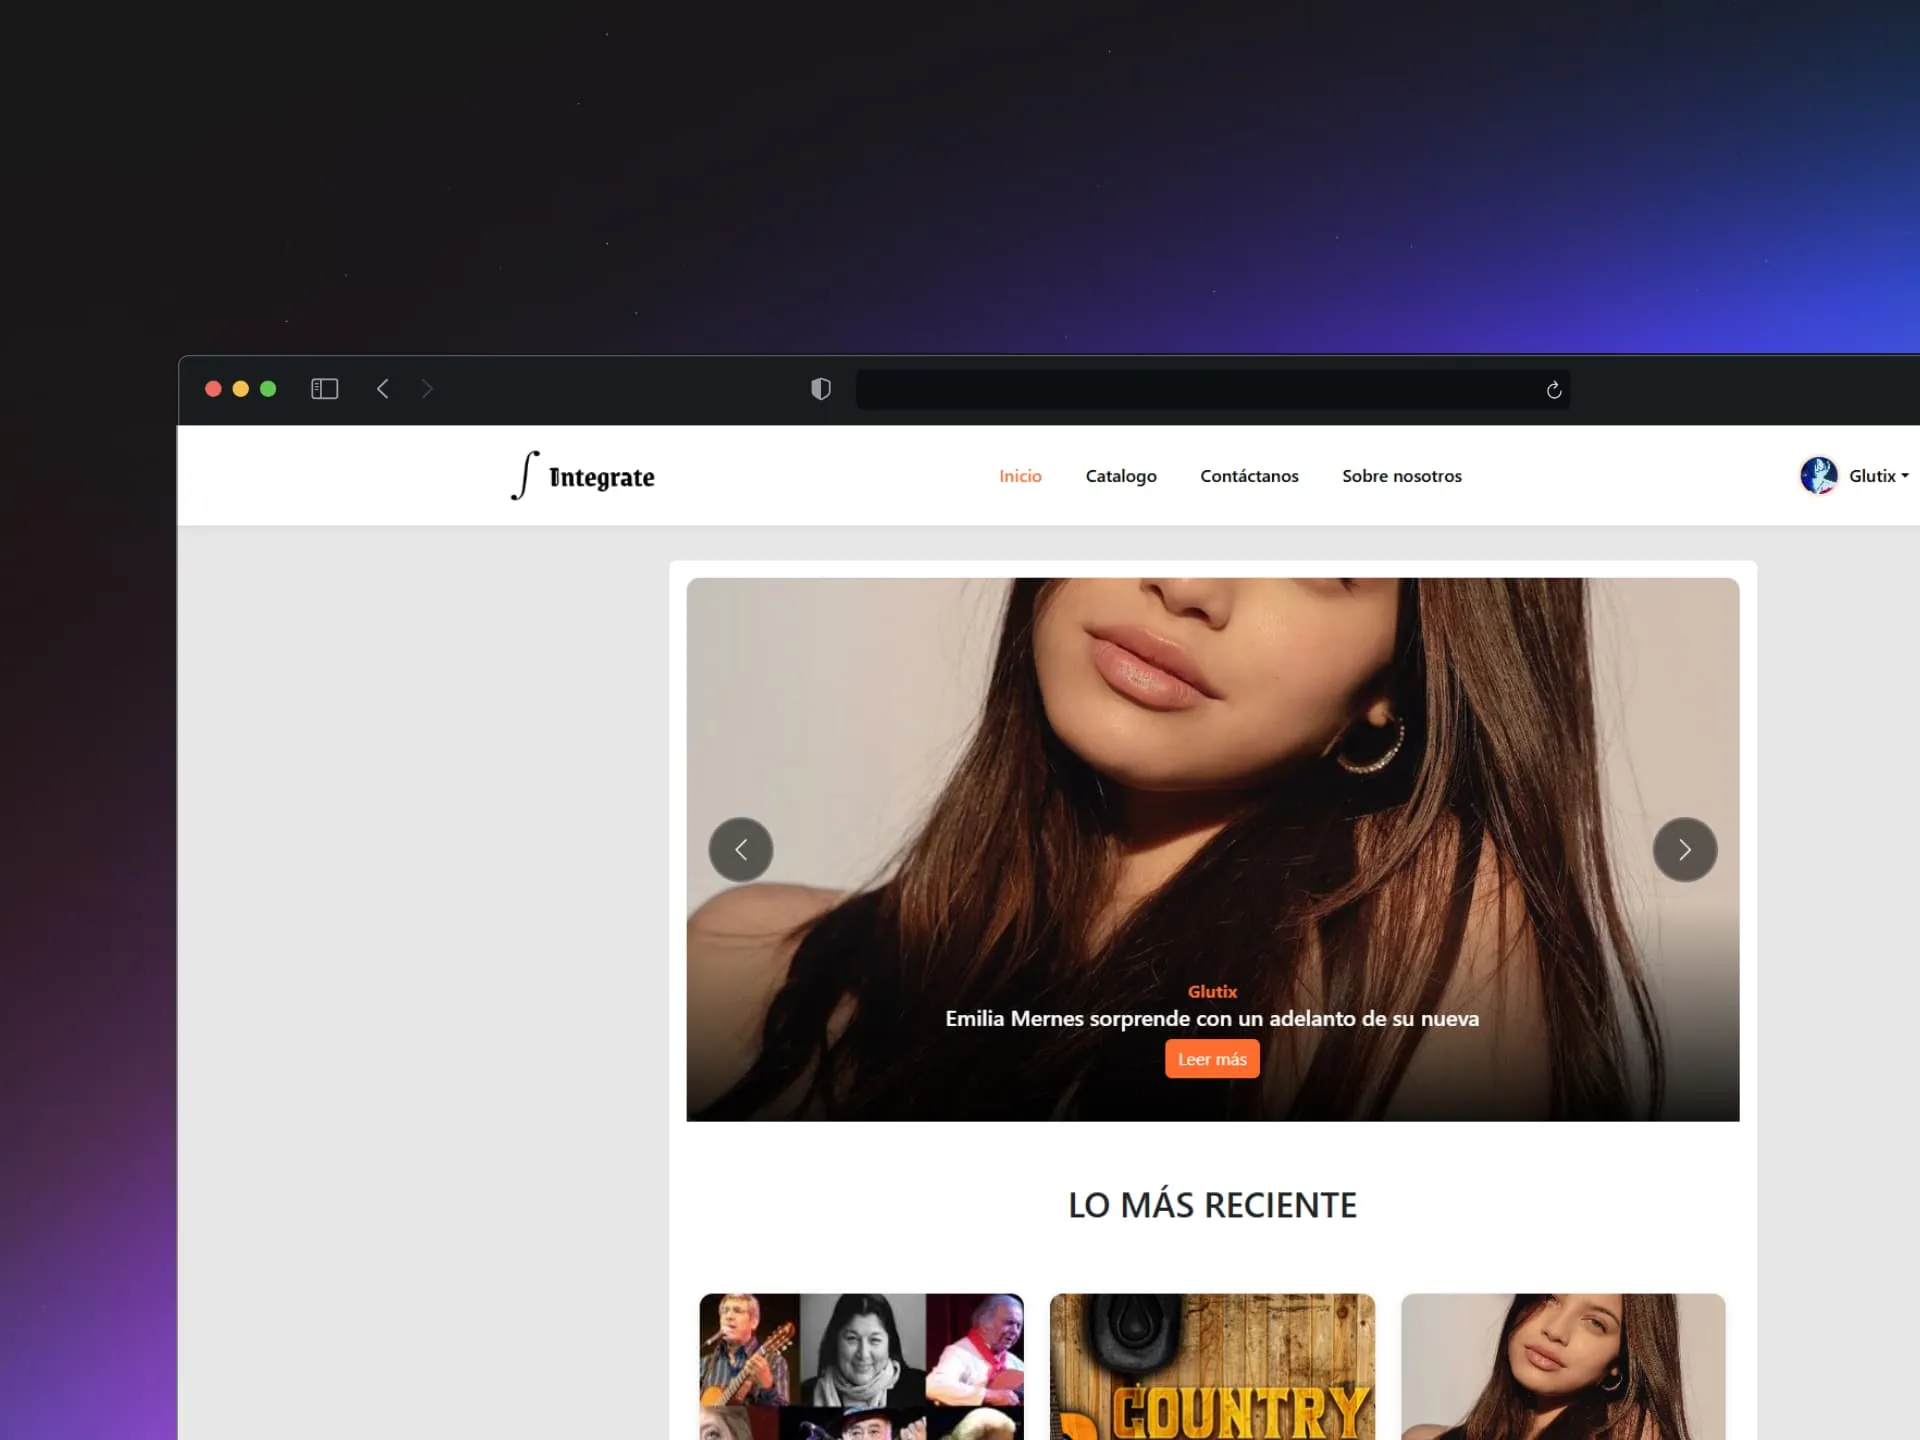The height and width of the screenshot is (1440, 1920).
Task: Show previous carousel slide
Action: (740, 850)
